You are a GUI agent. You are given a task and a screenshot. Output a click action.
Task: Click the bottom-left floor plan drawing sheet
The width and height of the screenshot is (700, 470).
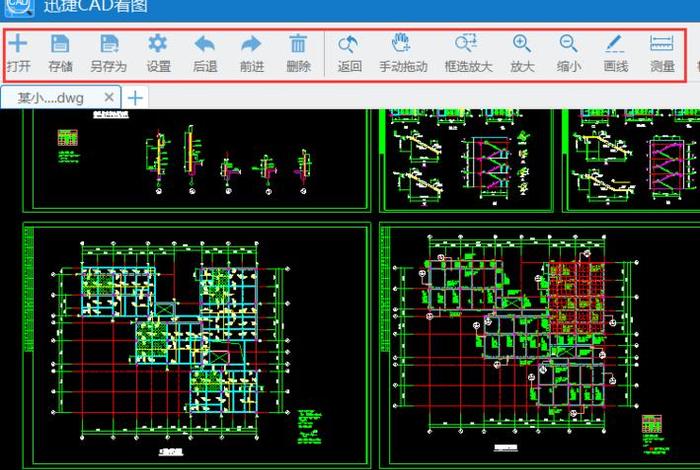tap(197, 345)
